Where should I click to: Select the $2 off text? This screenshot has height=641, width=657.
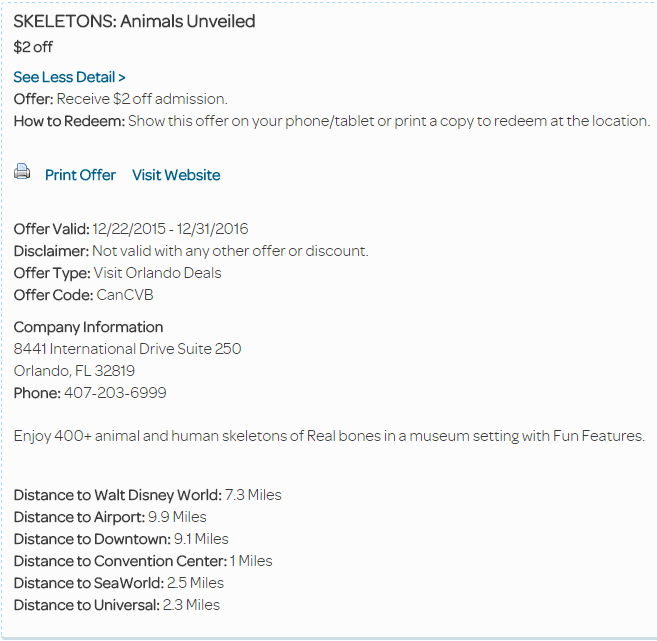[33, 47]
